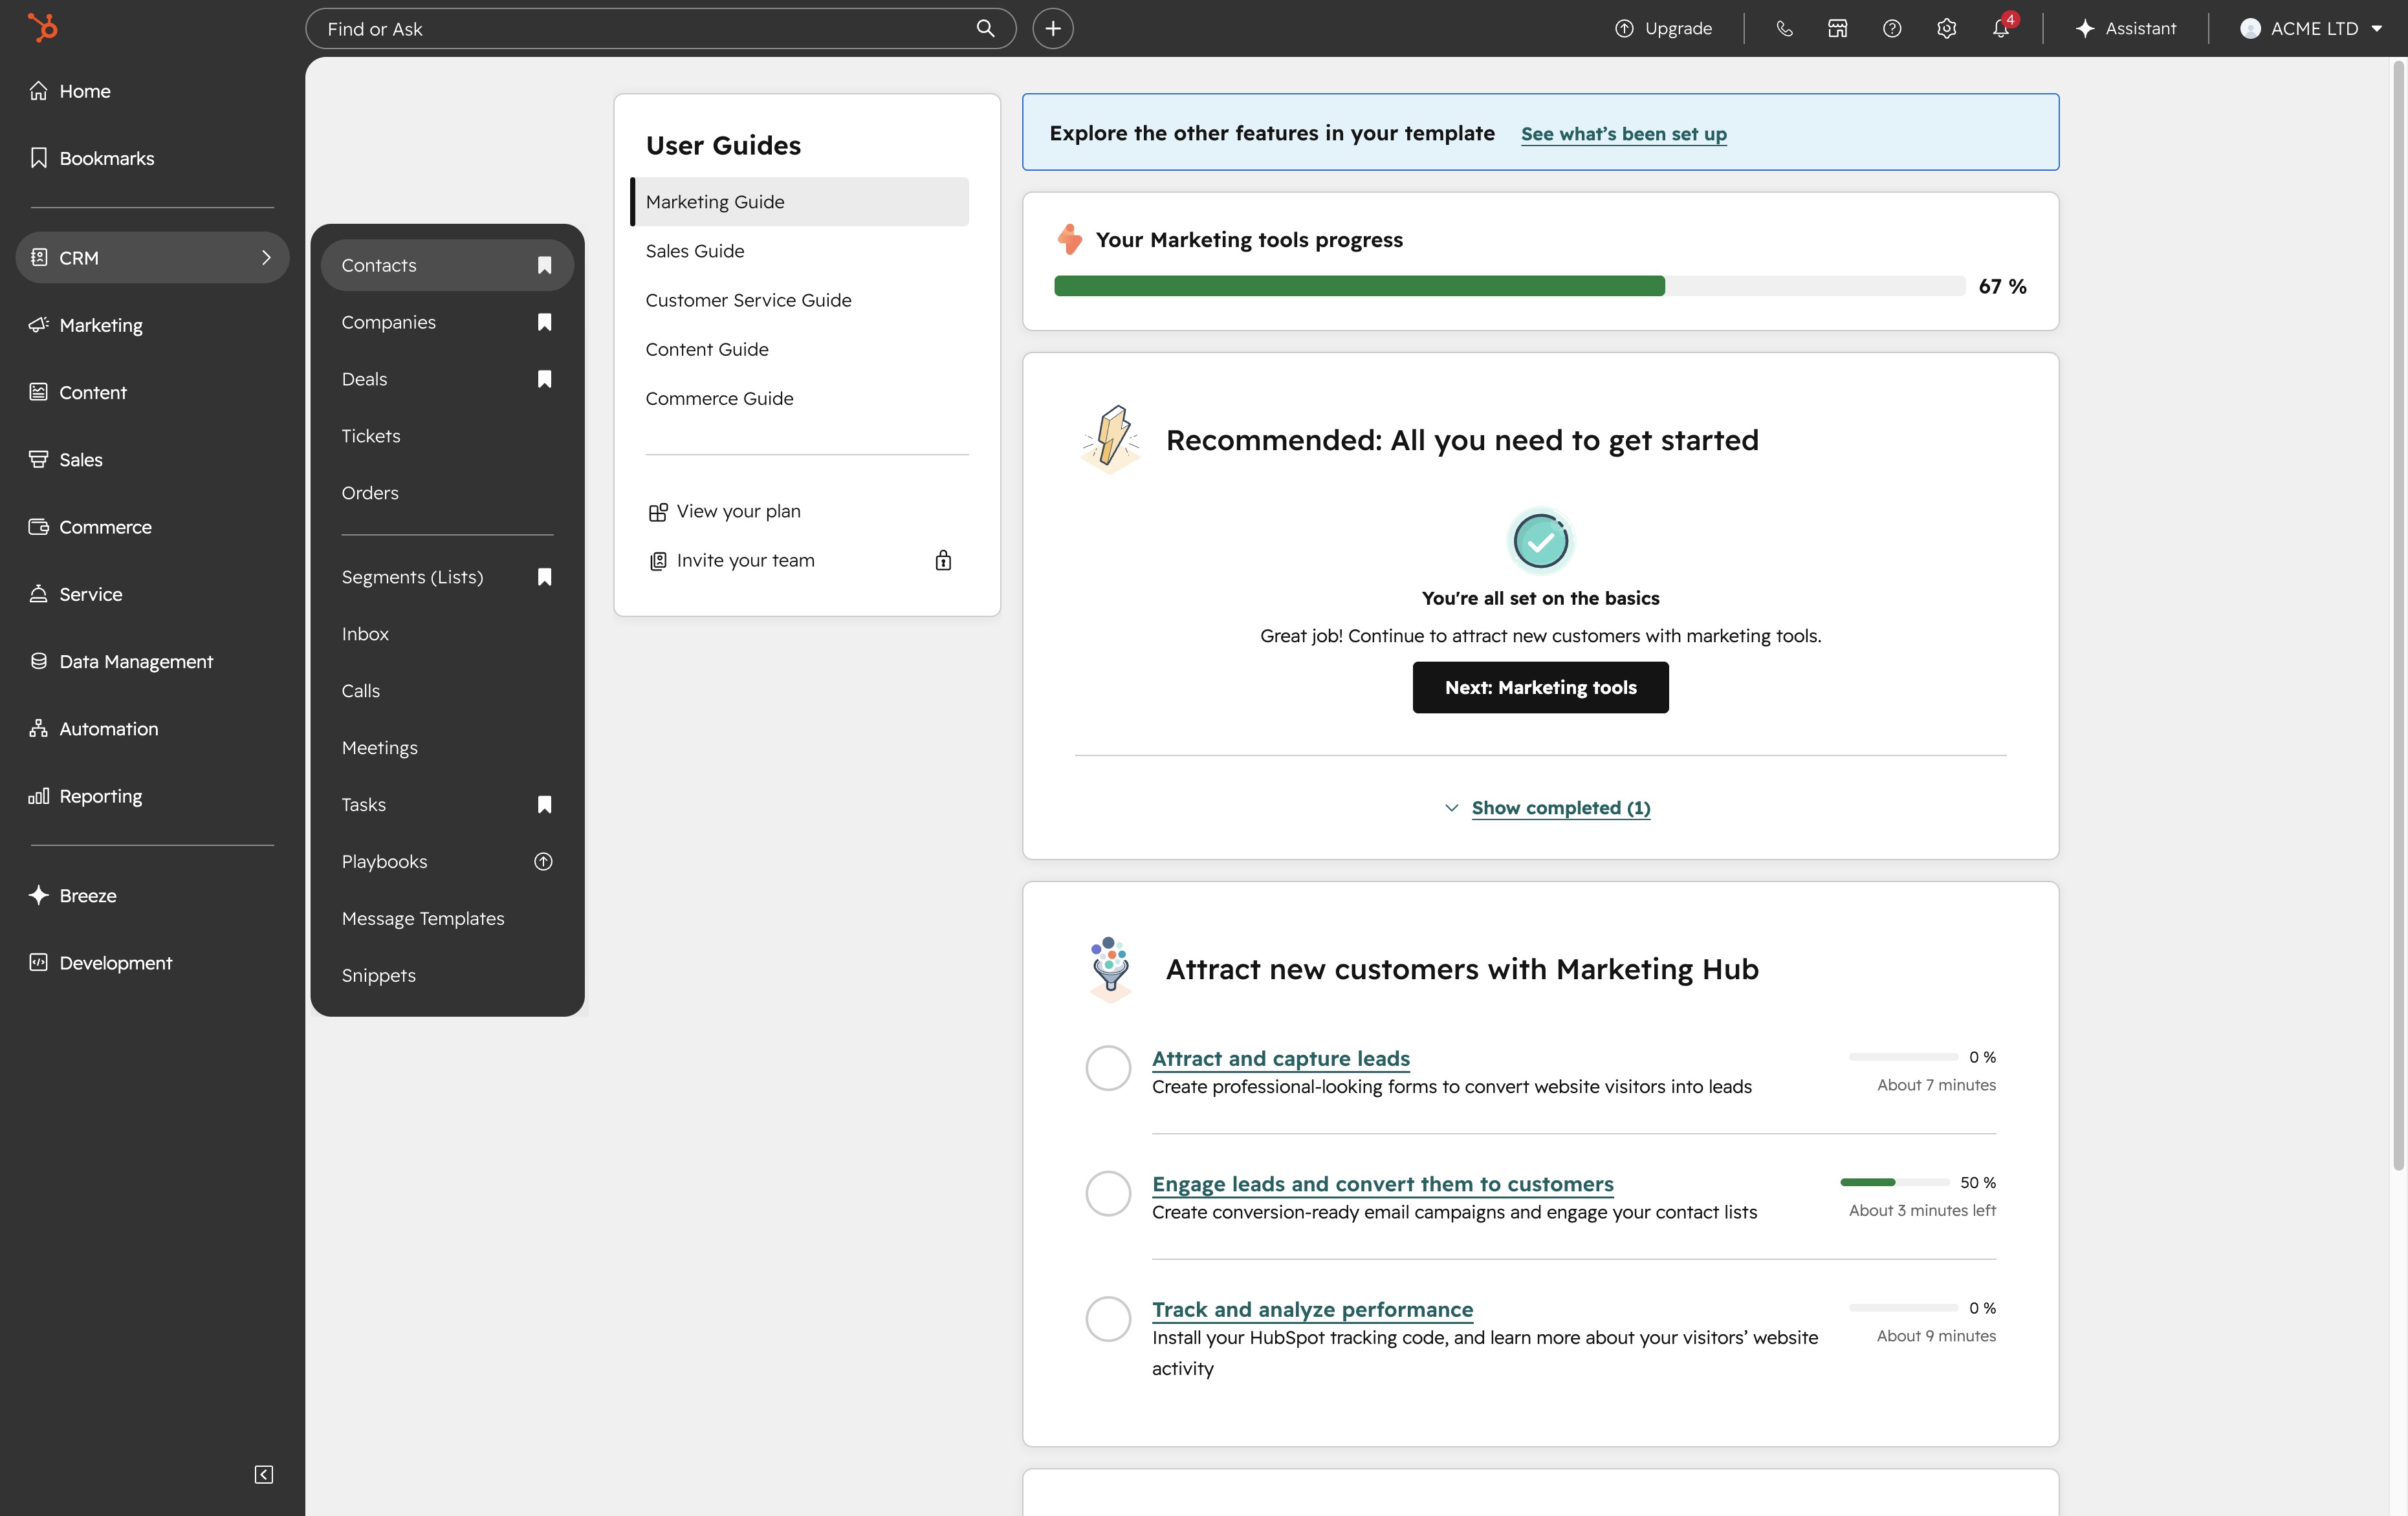Open Tickets in the CRM submenu
This screenshot has height=1516, width=2408.
[x=447, y=436]
